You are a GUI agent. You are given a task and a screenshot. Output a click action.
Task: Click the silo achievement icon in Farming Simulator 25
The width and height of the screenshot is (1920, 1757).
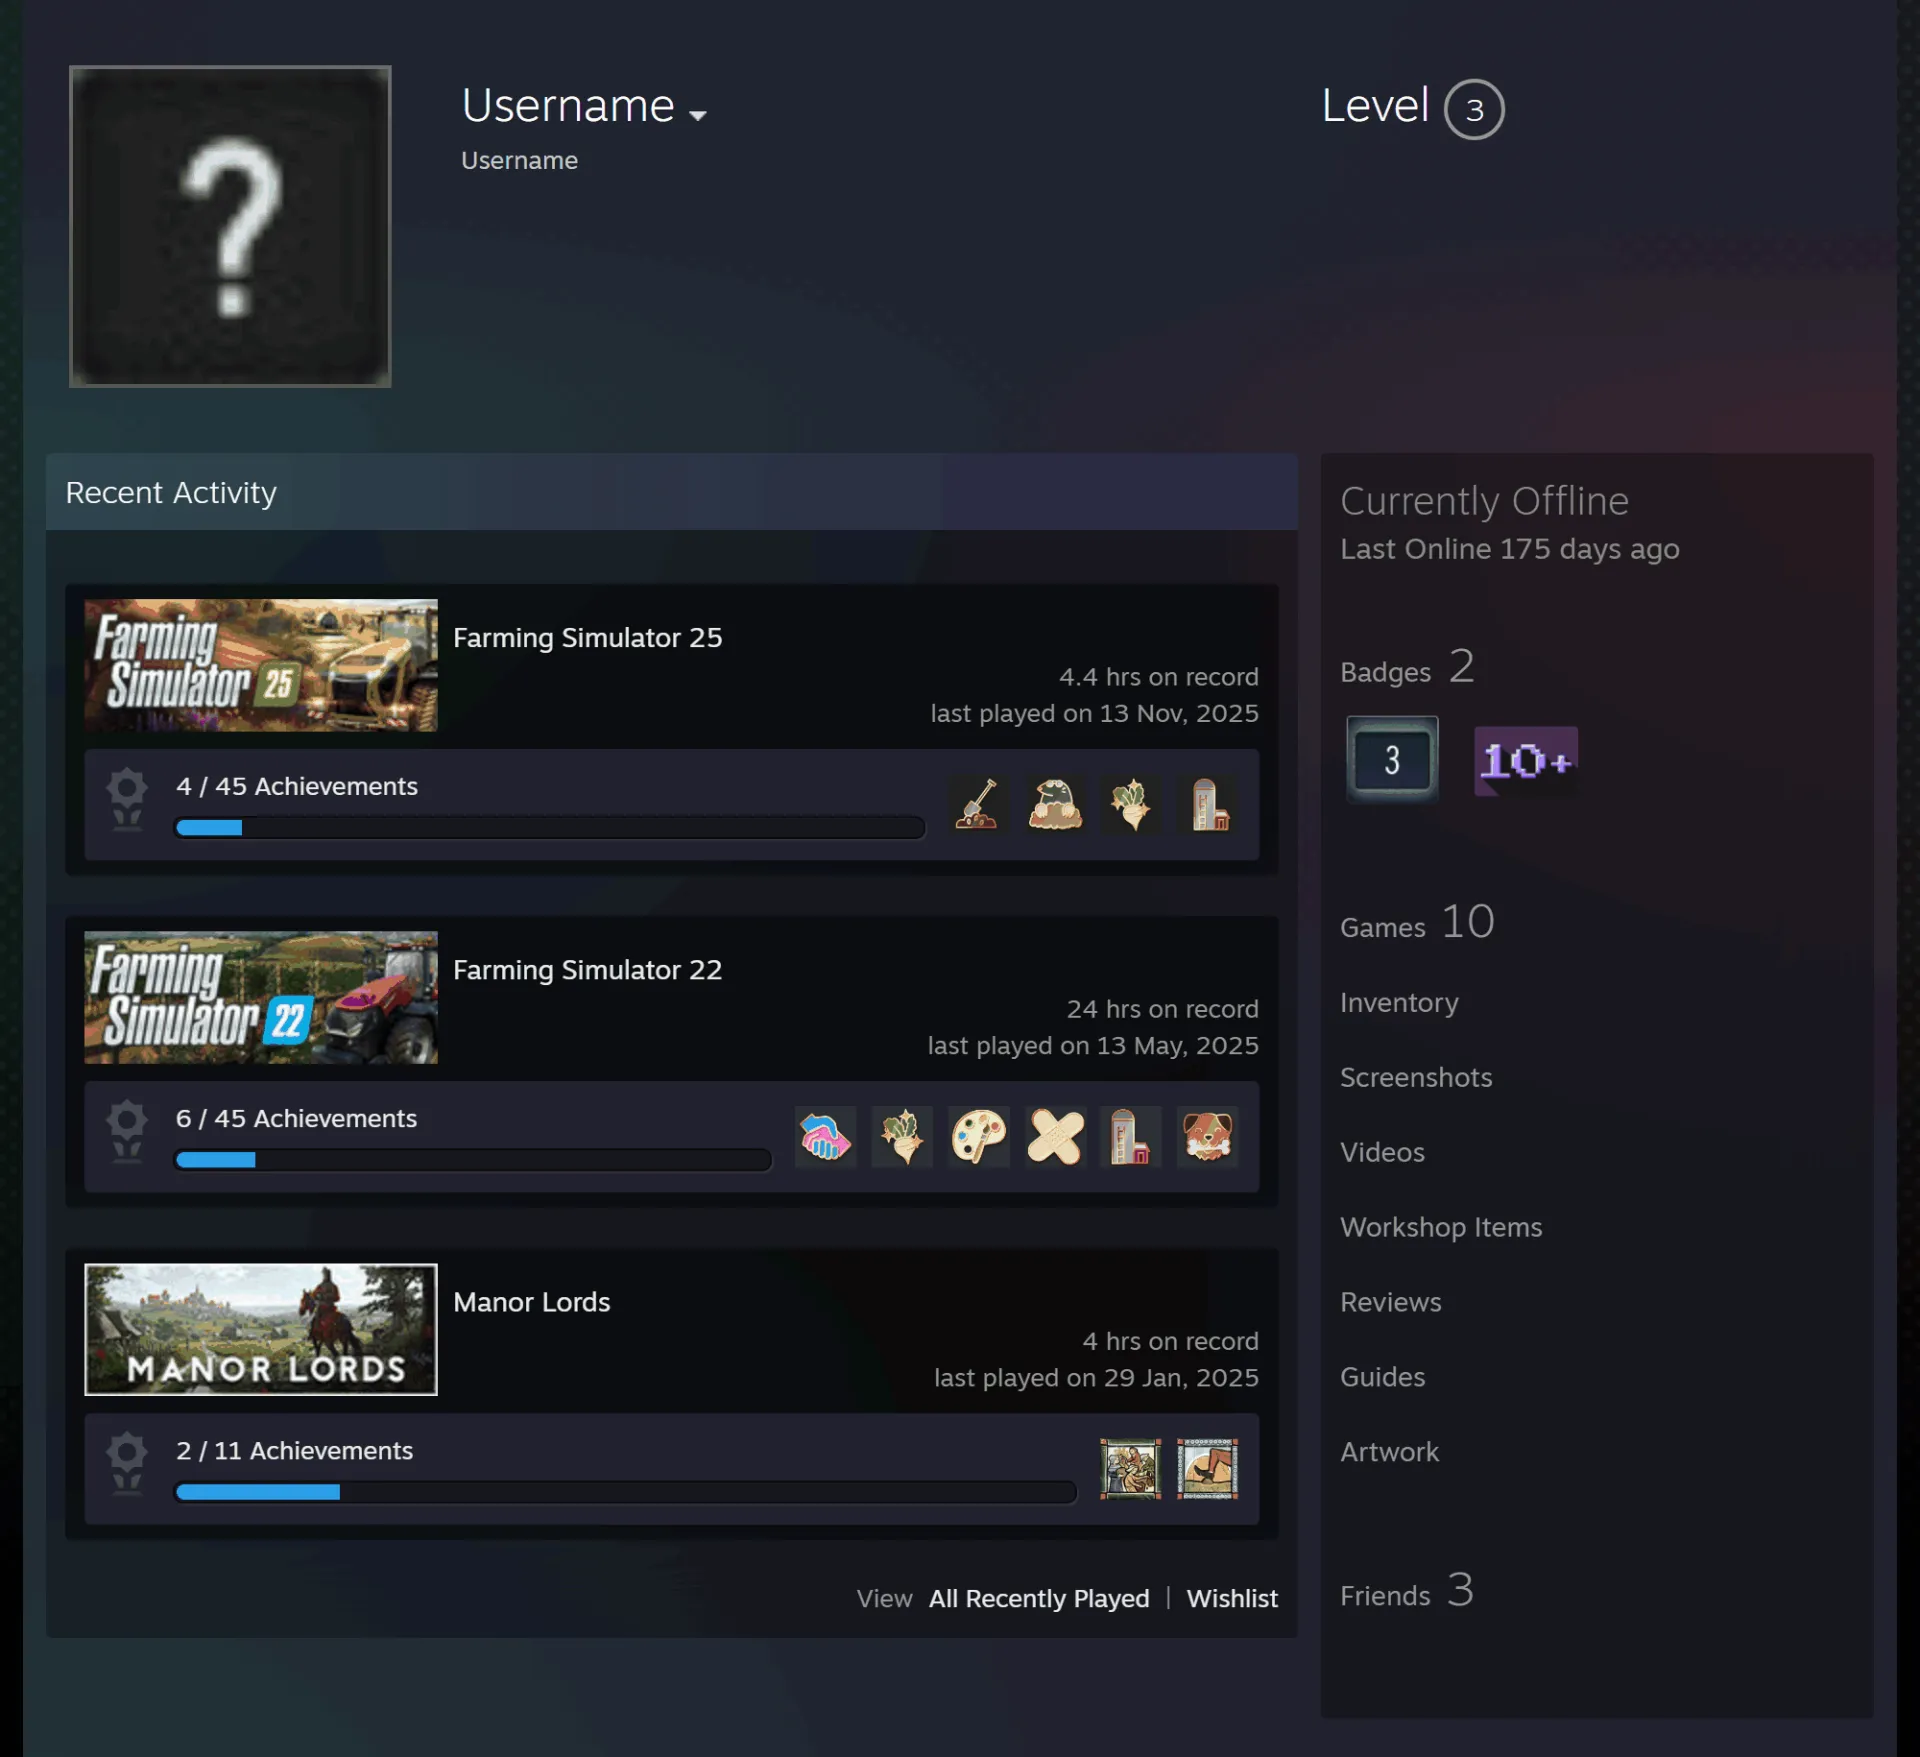(x=1208, y=804)
